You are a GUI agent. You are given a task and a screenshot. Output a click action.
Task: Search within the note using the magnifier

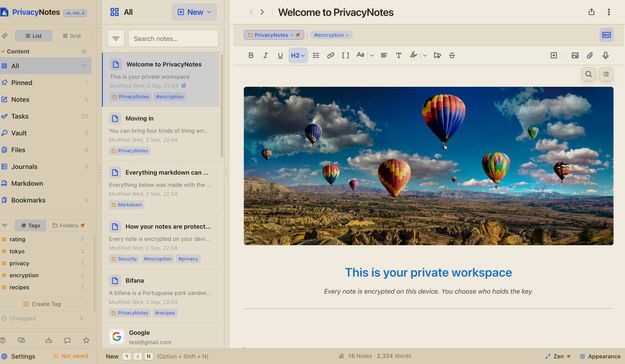[x=588, y=74]
